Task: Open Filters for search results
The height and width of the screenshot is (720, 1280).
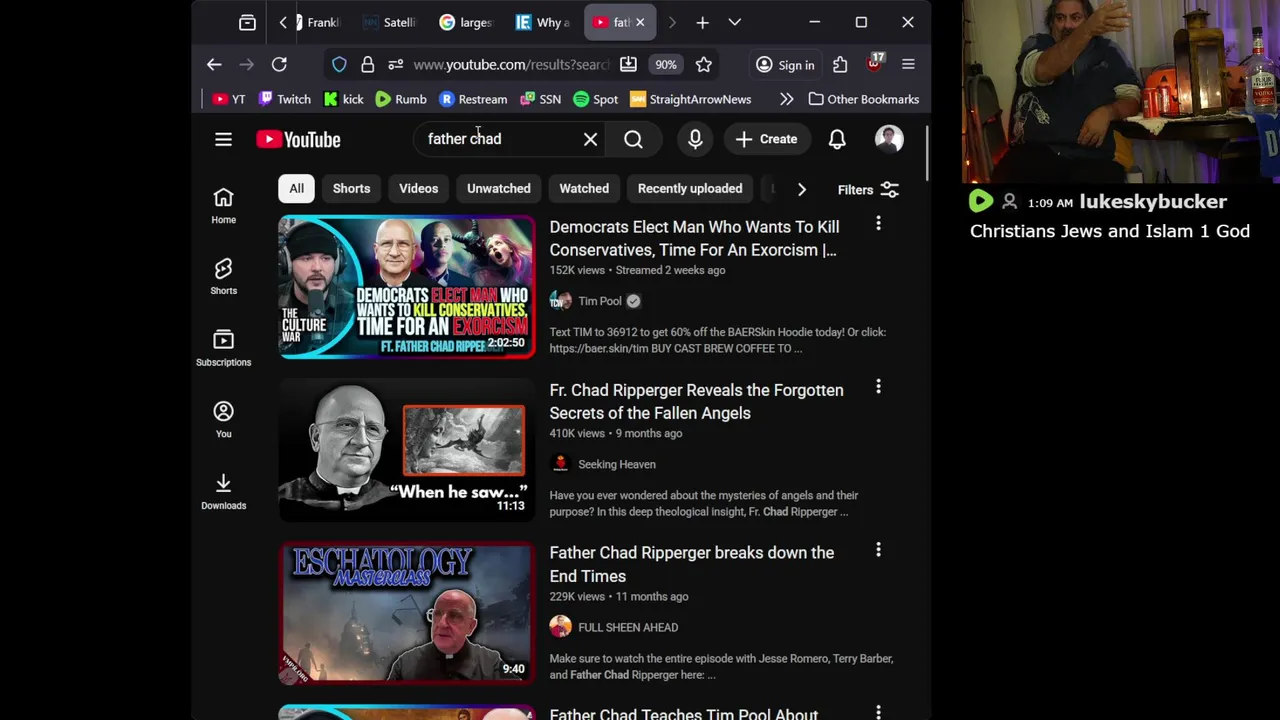Action: [868, 189]
